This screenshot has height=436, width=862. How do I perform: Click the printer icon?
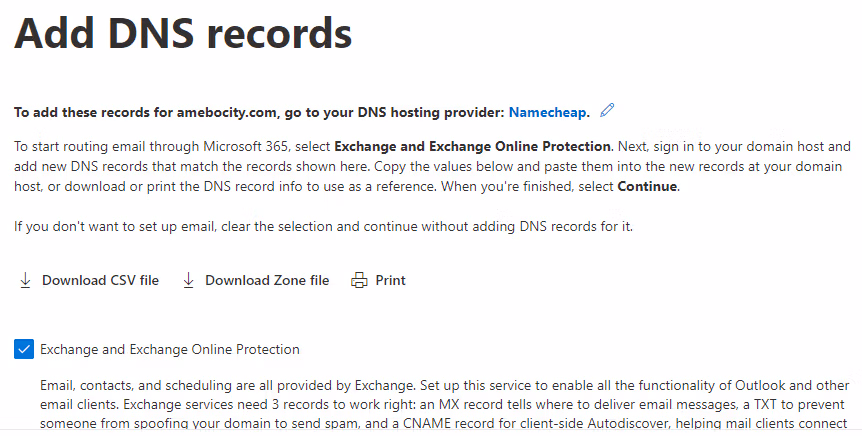tap(359, 281)
